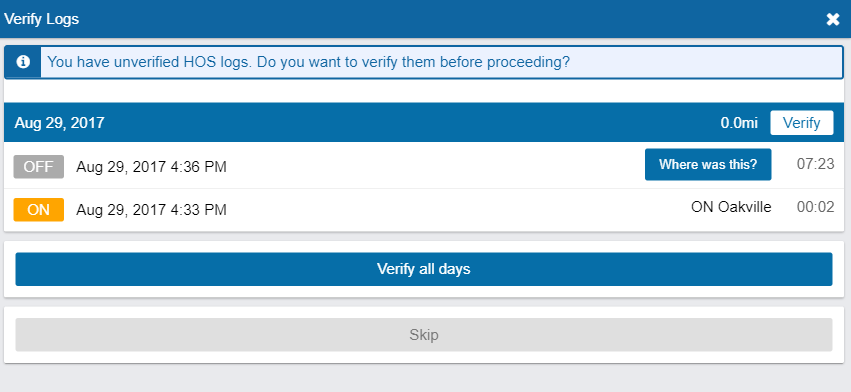This screenshot has height=392, width=851.
Task: Open the 4:36 PM log timestamp
Action: (x=151, y=167)
